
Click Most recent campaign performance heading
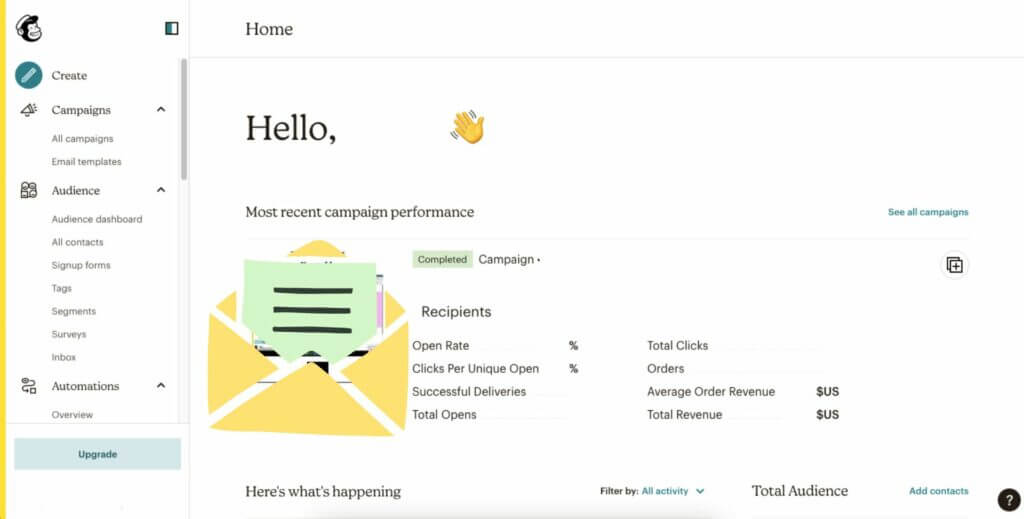coord(360,212)
